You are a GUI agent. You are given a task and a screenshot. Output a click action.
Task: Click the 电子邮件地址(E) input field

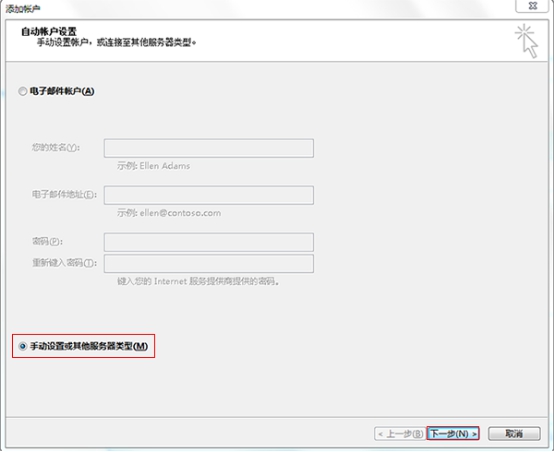point(208,195)
